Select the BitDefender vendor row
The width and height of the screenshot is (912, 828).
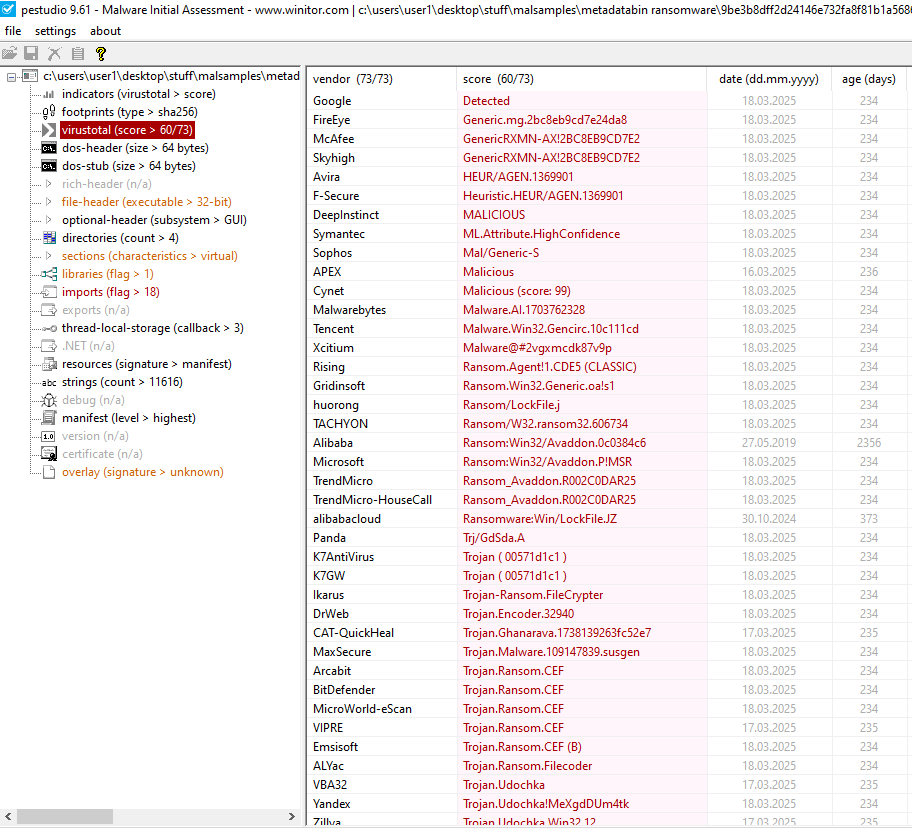[609, 690]
